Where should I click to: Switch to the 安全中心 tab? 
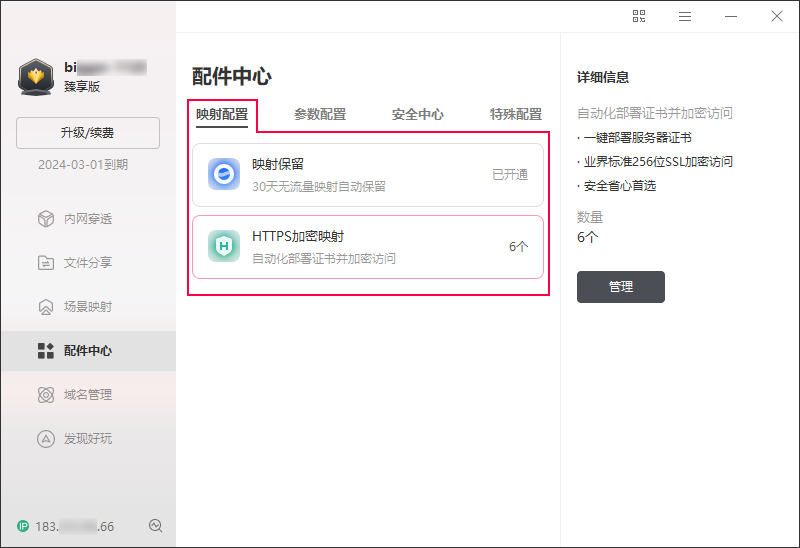pos(418,115)
